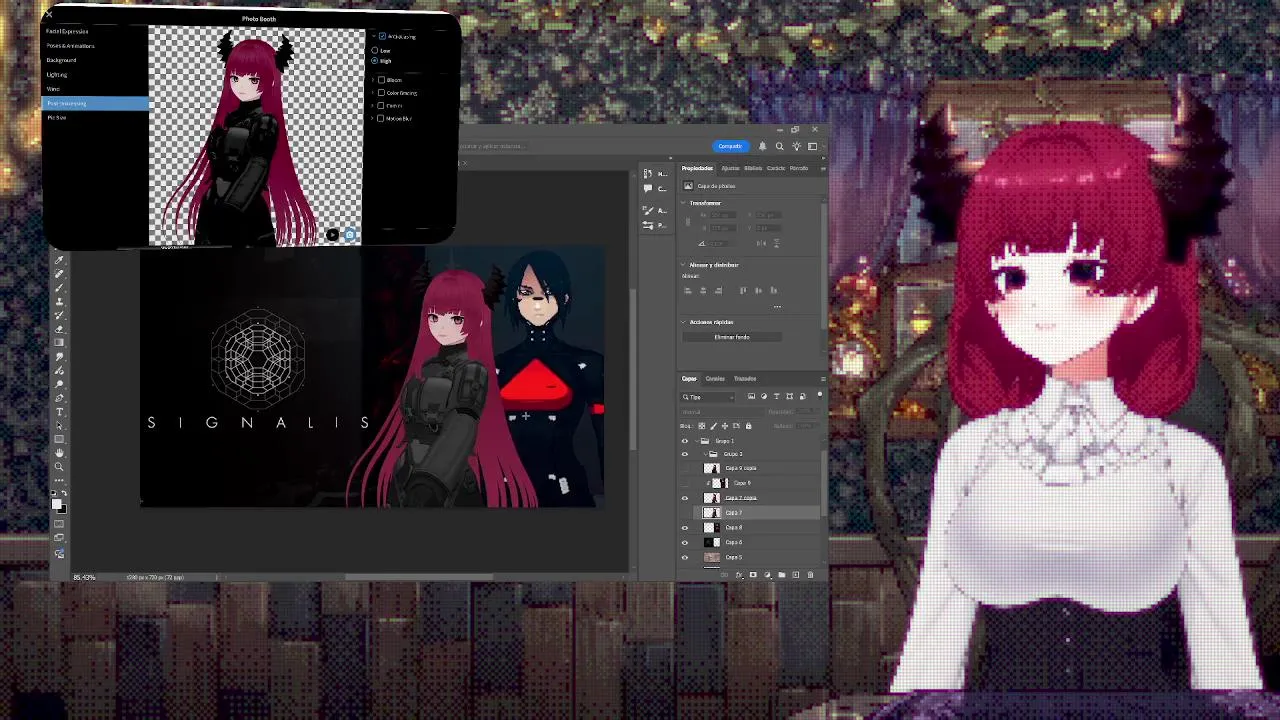Click the flip vertical icon in Transformar
Image resolution: width=1280 pixels, height=720 pixels.
(x=776, y=243)
